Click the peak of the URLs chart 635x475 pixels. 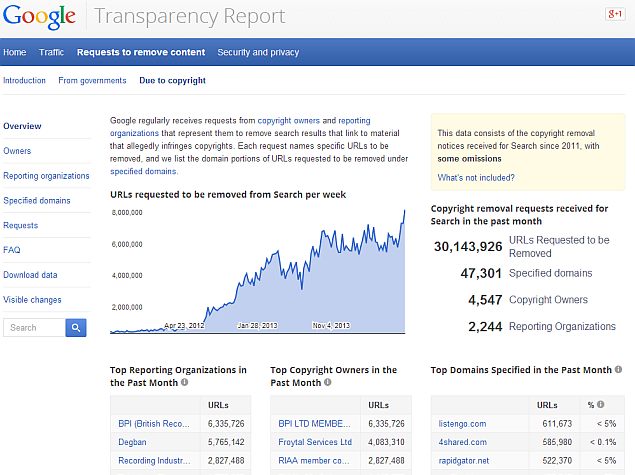[x=404, y=211]
